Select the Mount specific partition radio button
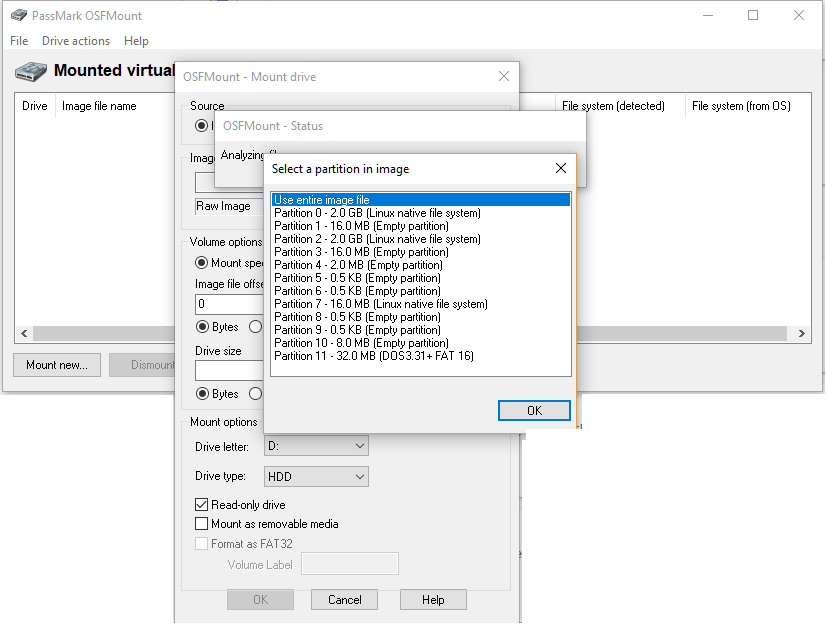 (x=201, y=262)
